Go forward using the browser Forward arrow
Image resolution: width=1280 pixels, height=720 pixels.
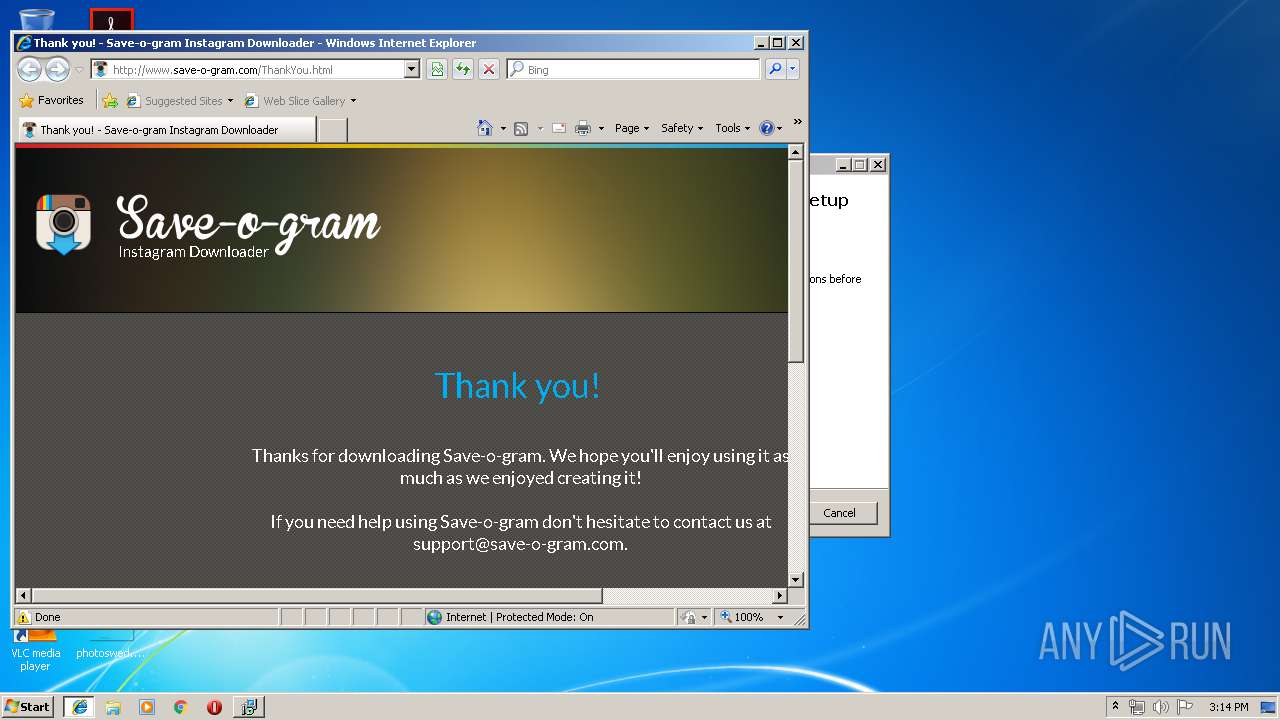point(57,69)
